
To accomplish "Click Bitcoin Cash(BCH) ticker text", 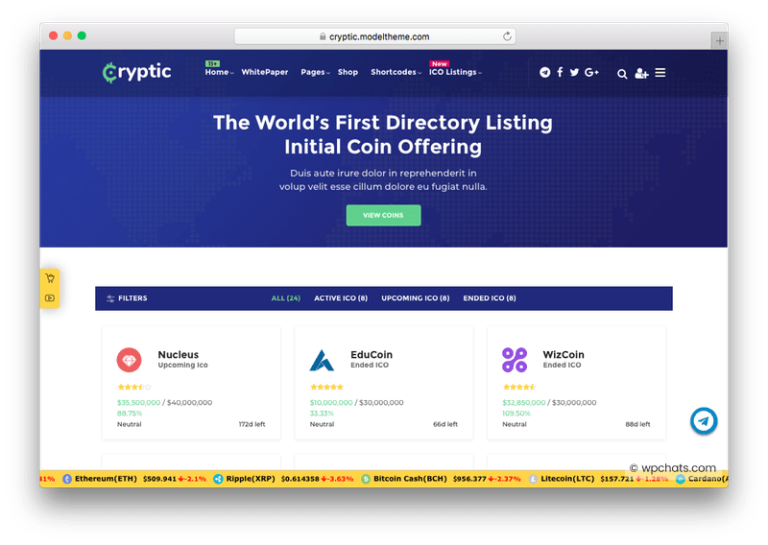I will tap(410, 479).
